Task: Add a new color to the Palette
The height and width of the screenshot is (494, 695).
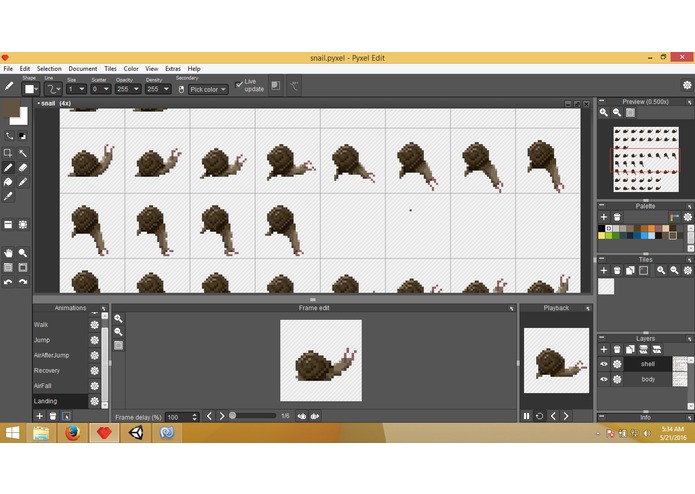Action: point(604,217)
